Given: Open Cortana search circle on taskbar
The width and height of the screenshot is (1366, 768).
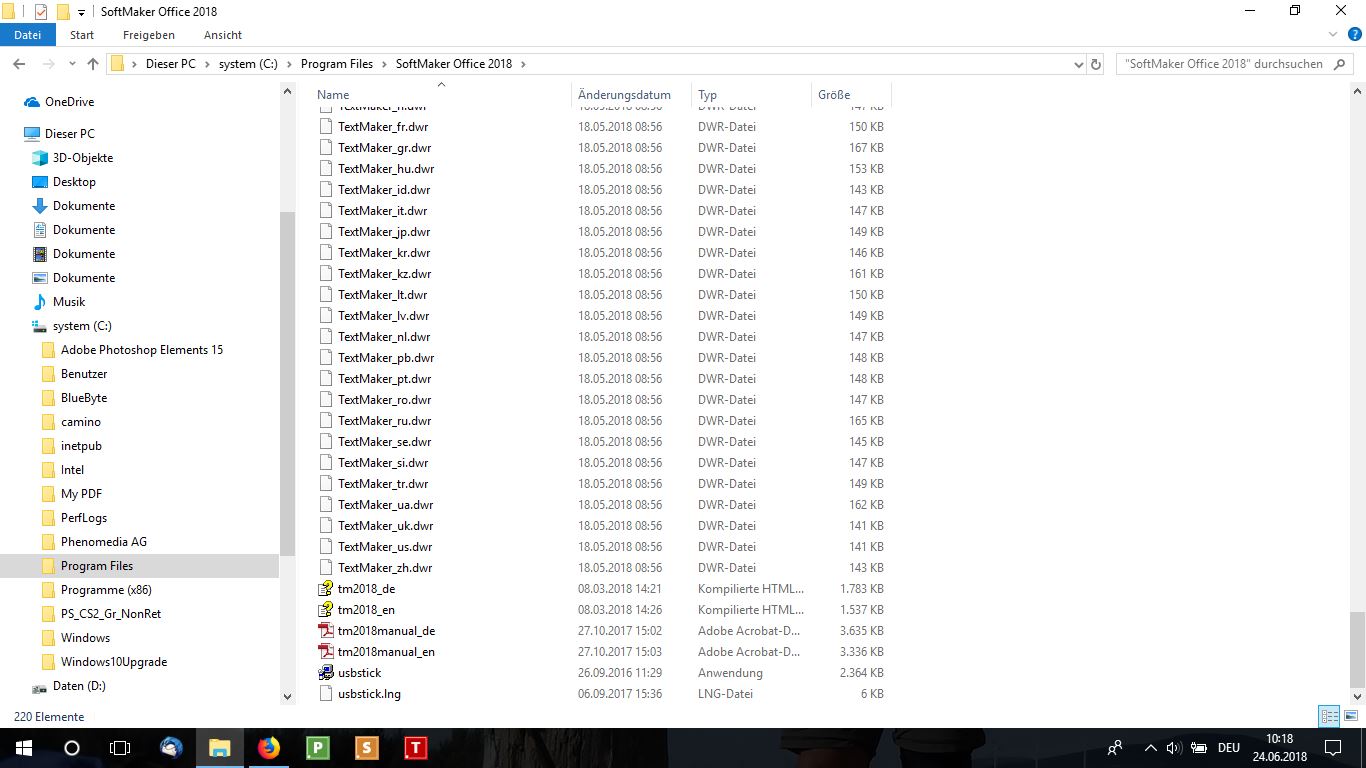Looking at the screenshot, I should [x=71, y=748].
